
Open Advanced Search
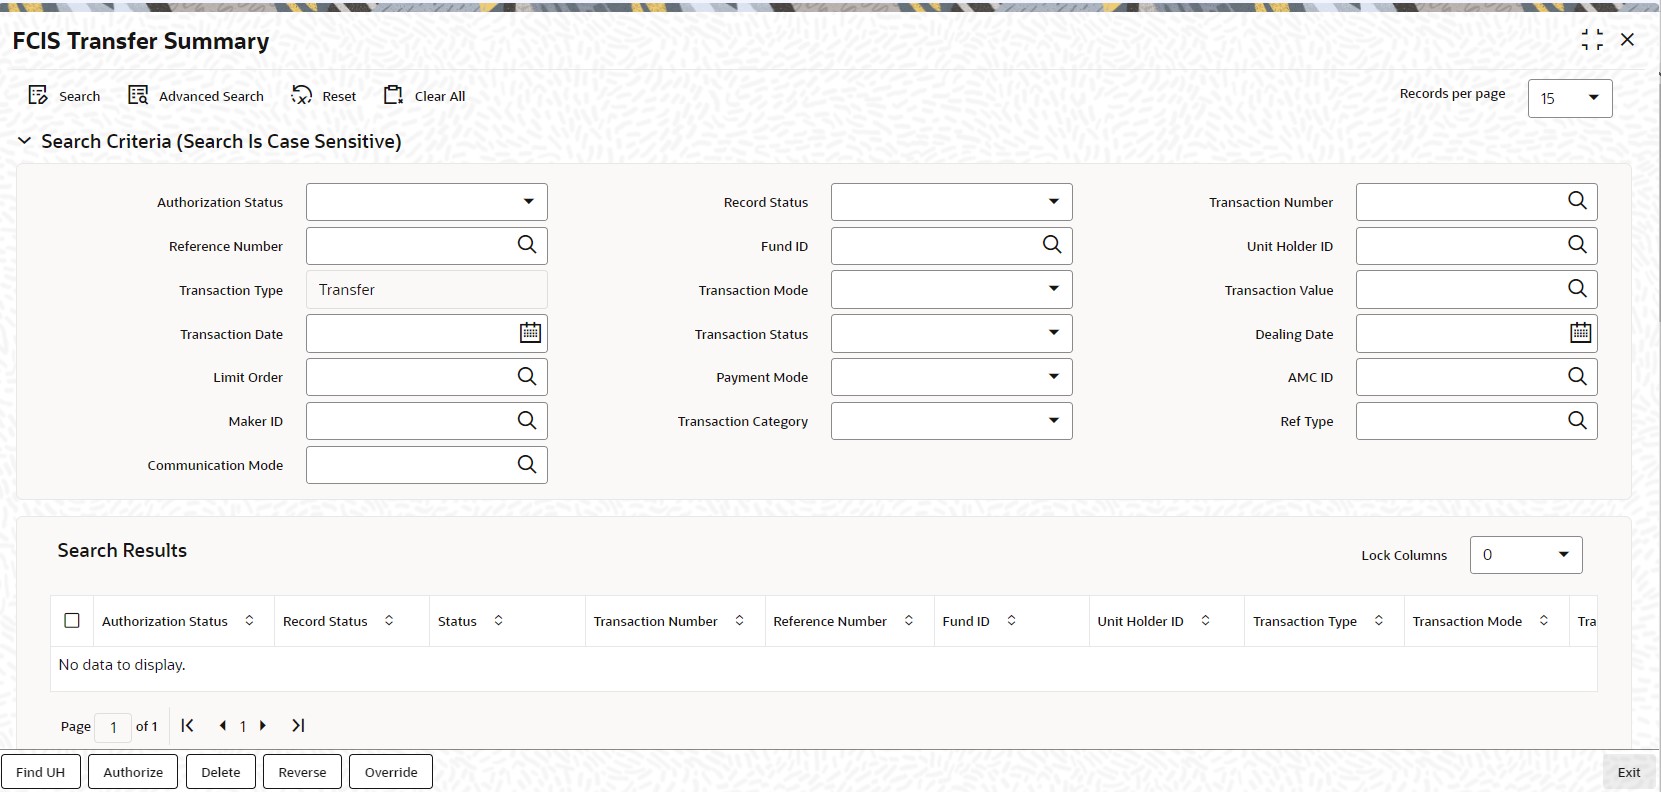tap(196, 96)
